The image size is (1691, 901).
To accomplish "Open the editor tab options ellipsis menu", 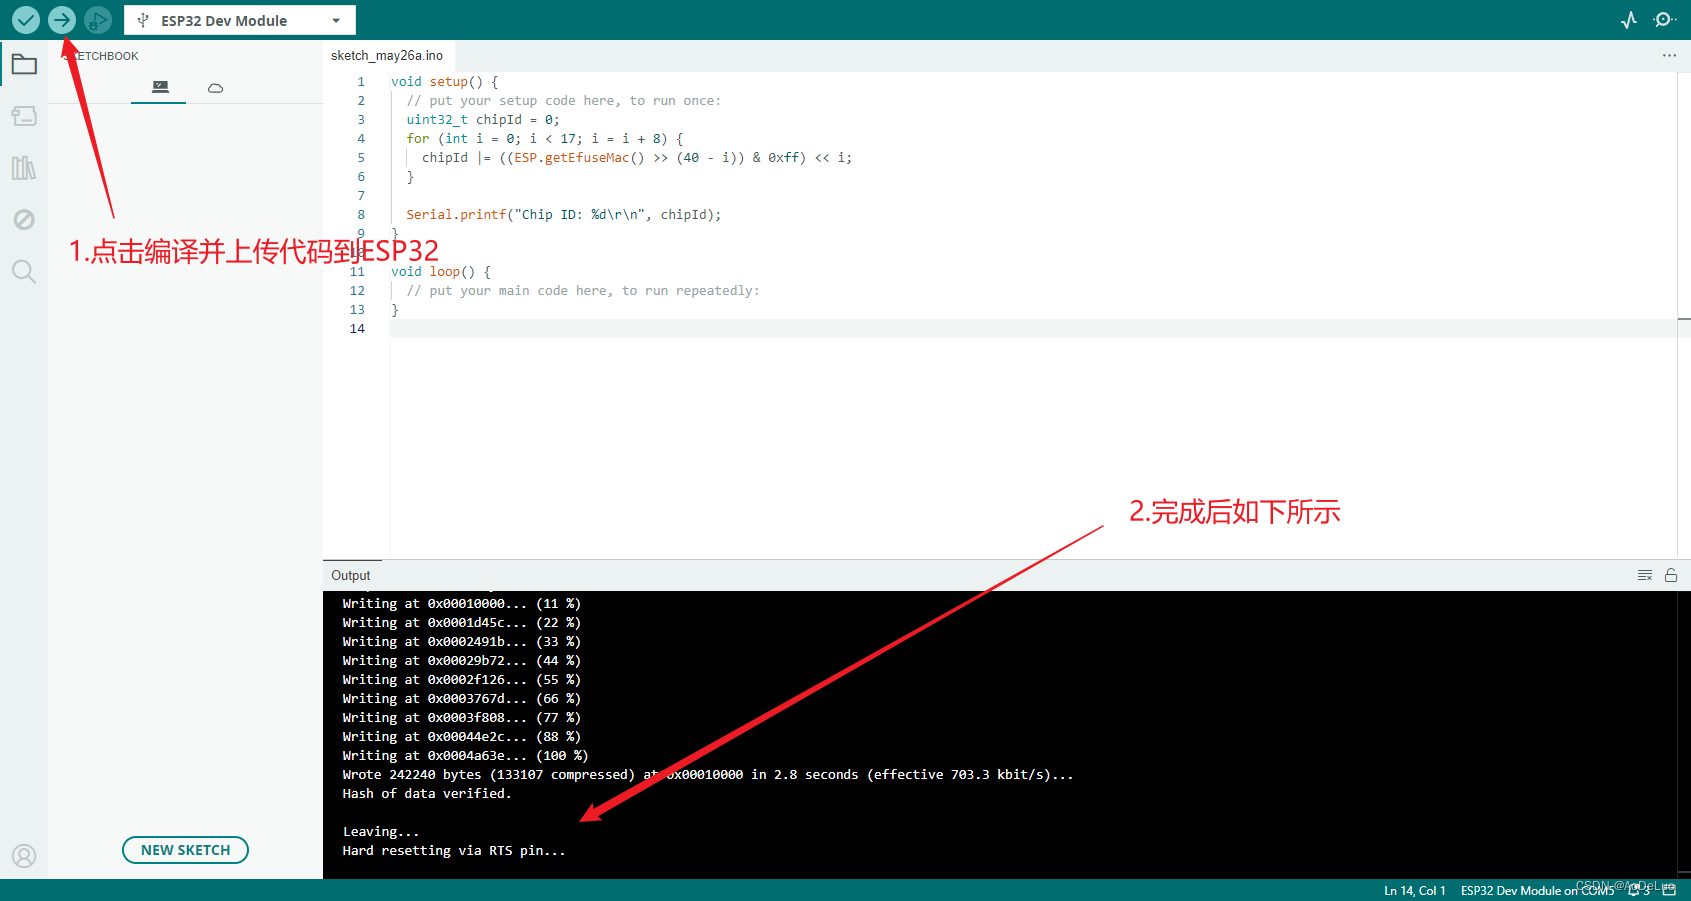I will click(x=1669, y=56).
